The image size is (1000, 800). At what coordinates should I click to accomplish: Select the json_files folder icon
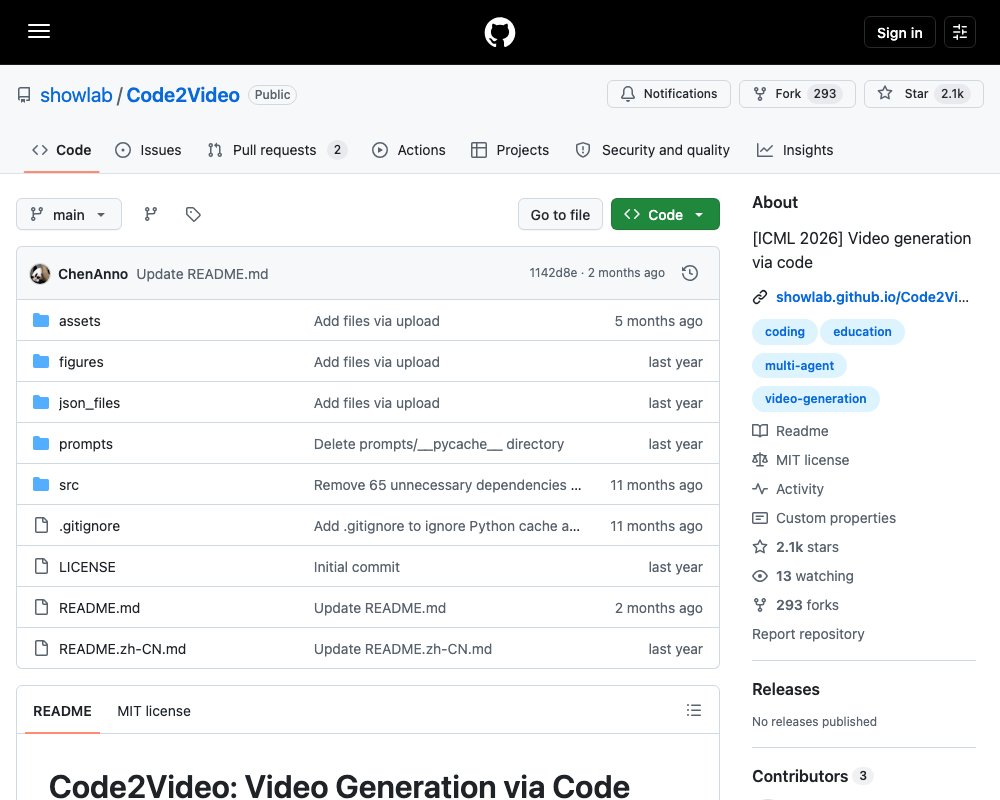(41, 402)
